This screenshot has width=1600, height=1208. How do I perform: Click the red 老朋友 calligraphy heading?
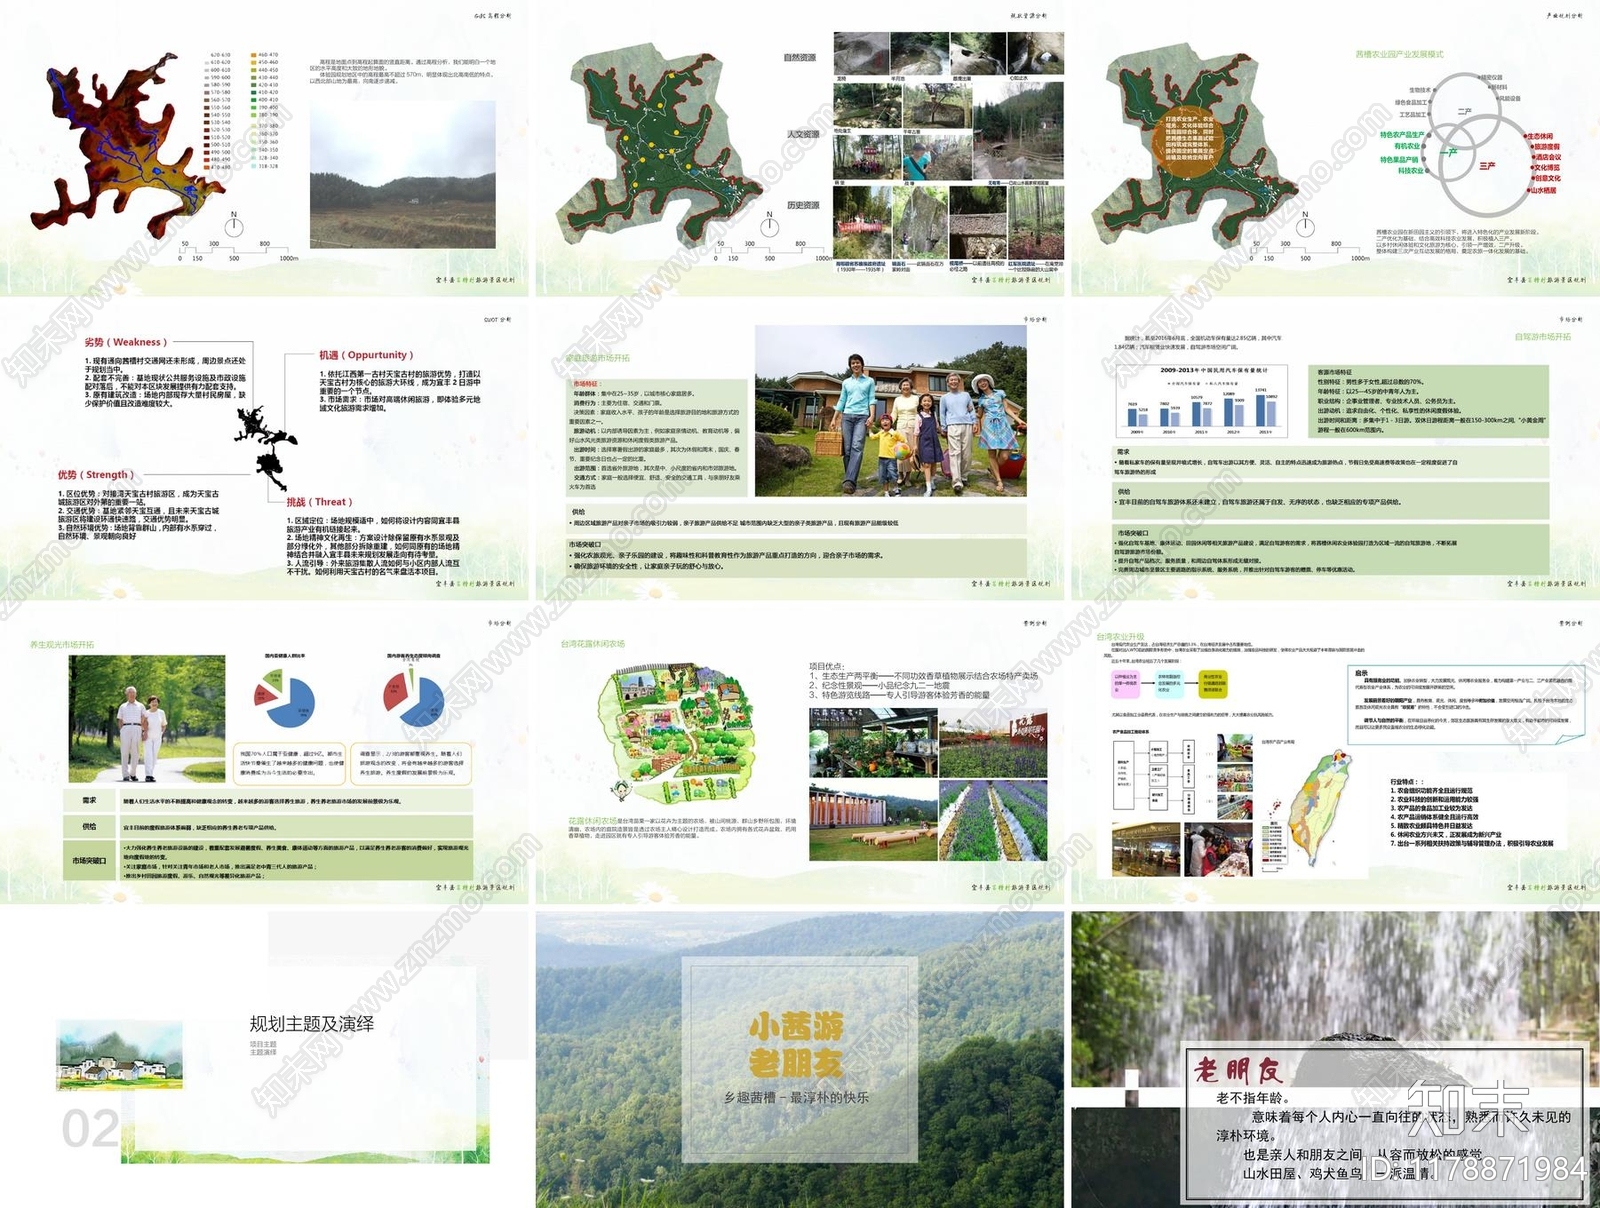pos(1238,1071)
